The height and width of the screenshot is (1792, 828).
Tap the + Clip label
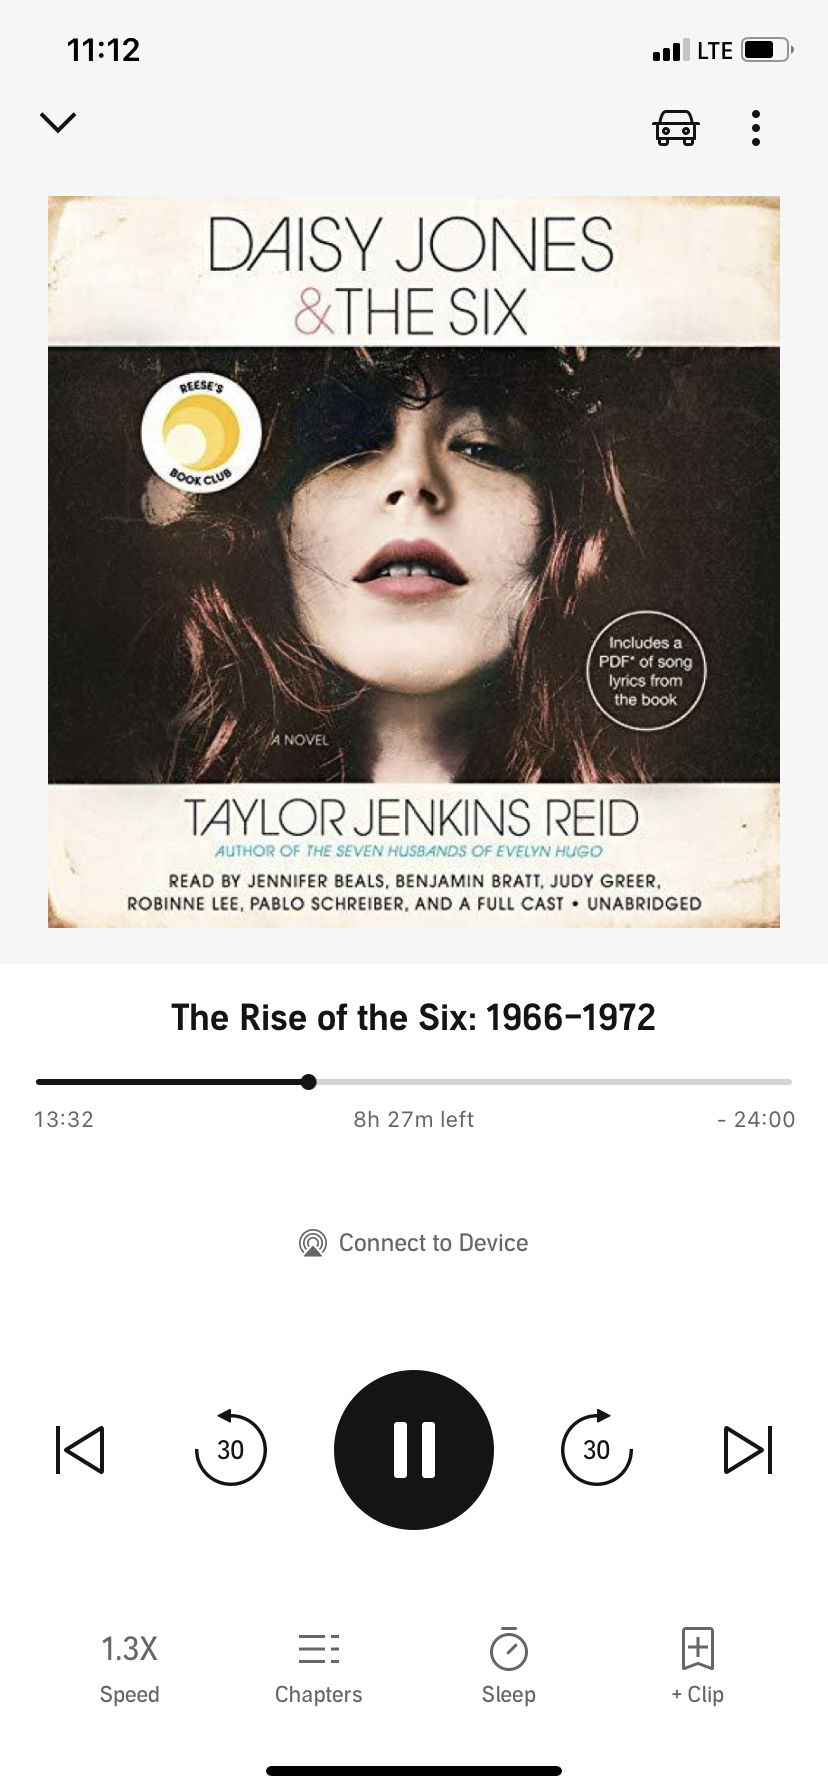[698, 1694]
